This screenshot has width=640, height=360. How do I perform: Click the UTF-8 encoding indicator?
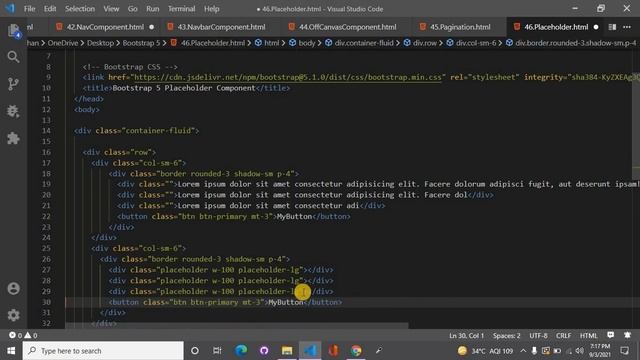538,336
